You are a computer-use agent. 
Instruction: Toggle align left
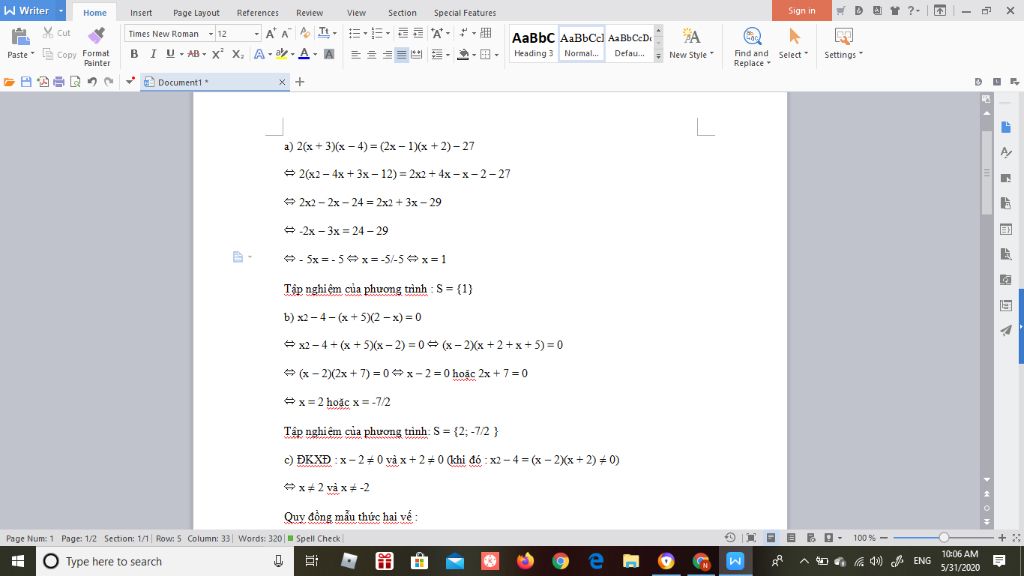tap(356, 54)
